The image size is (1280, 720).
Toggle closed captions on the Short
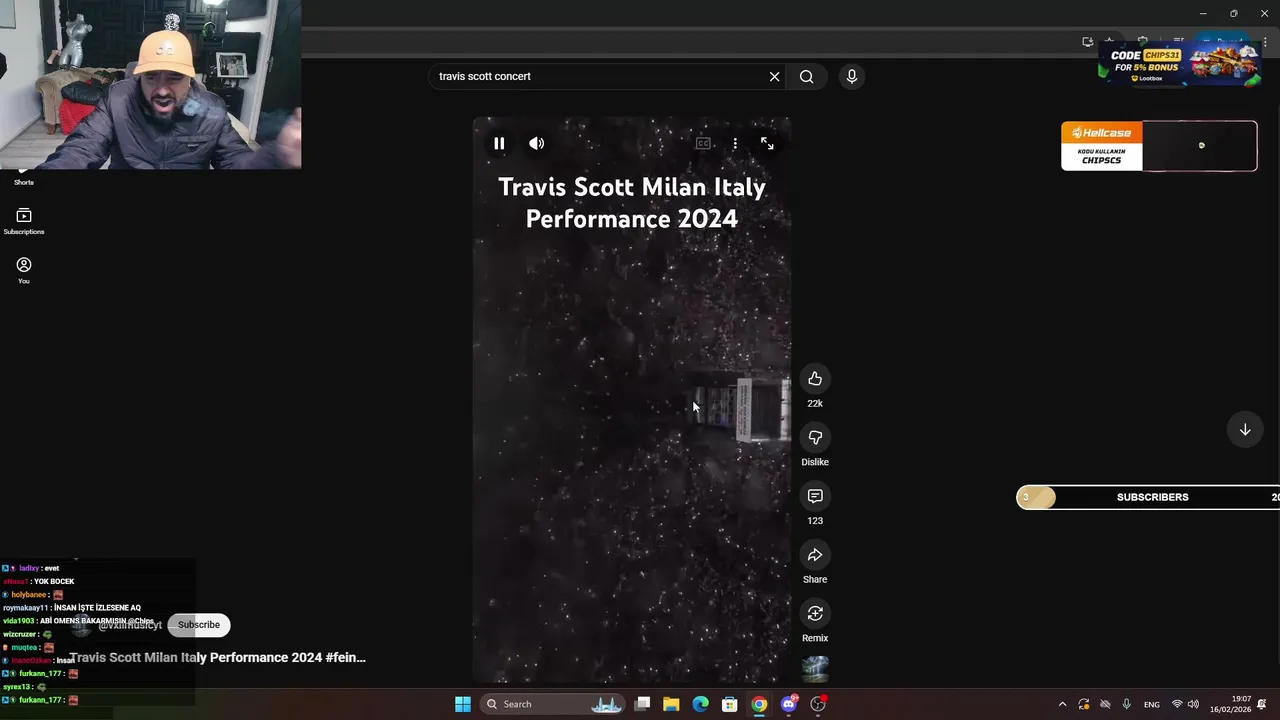point(703,144)
